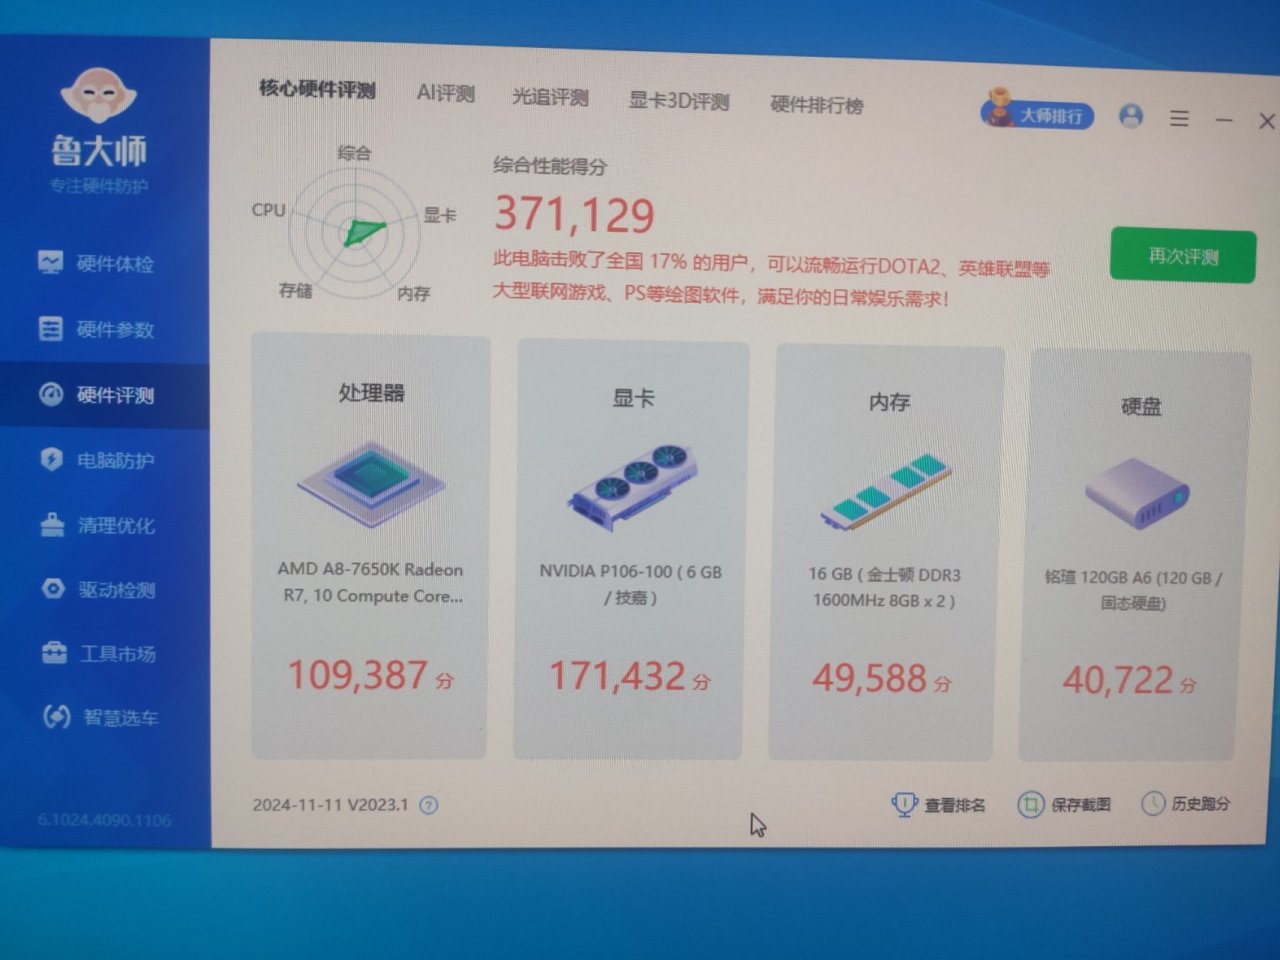
Task: Click the 智慧选车 swirl icon
Action: [x=56, y=716]
